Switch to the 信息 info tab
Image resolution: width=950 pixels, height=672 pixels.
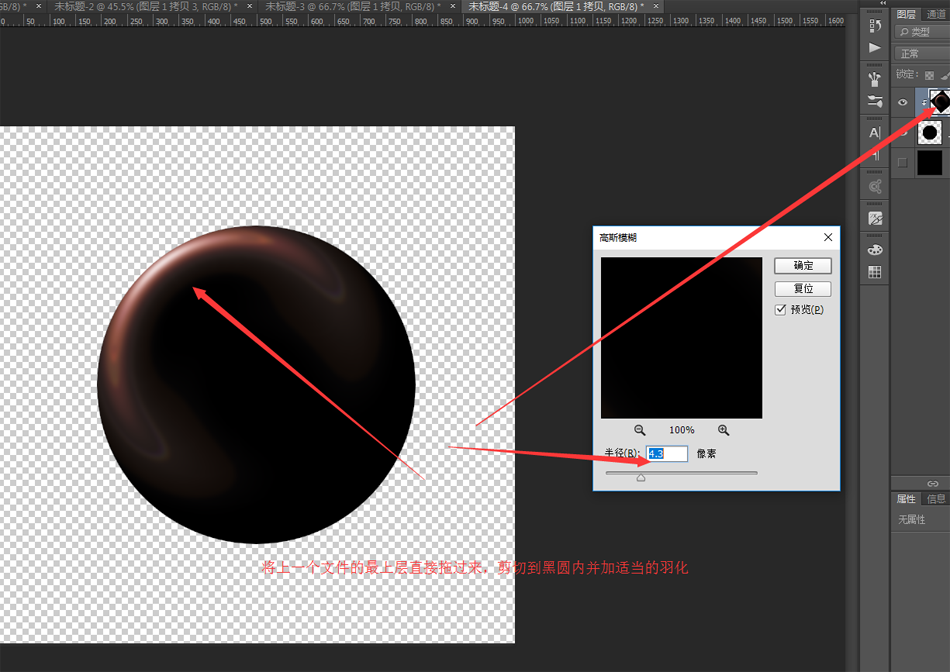click(936, 499)
